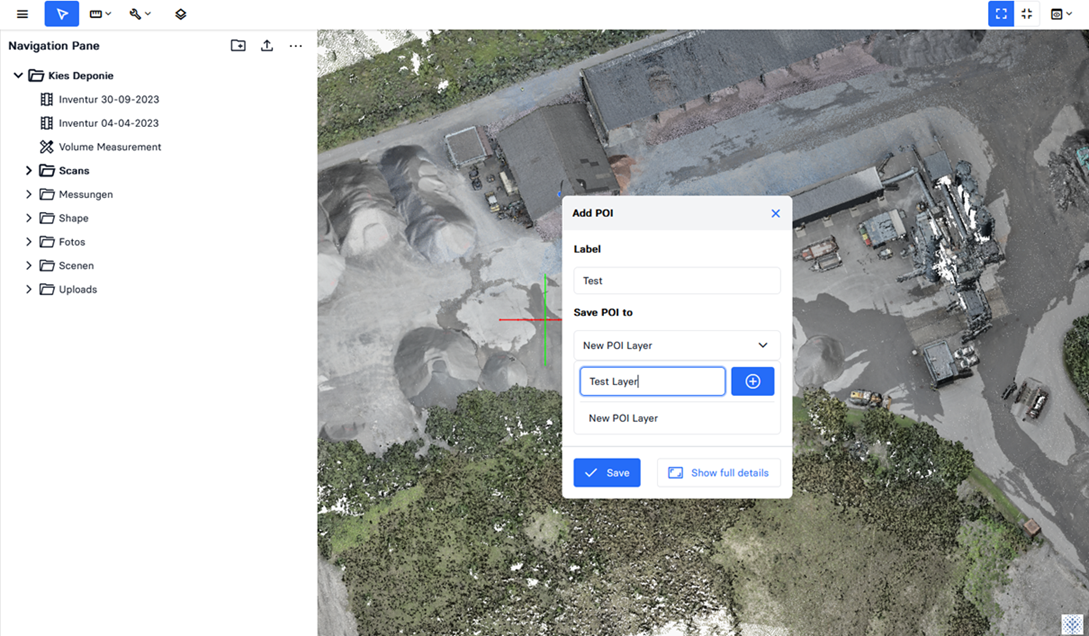The image size is (1089, 636).
Task: Open the camera view settings dropdown
Action: click(1061, 14)
